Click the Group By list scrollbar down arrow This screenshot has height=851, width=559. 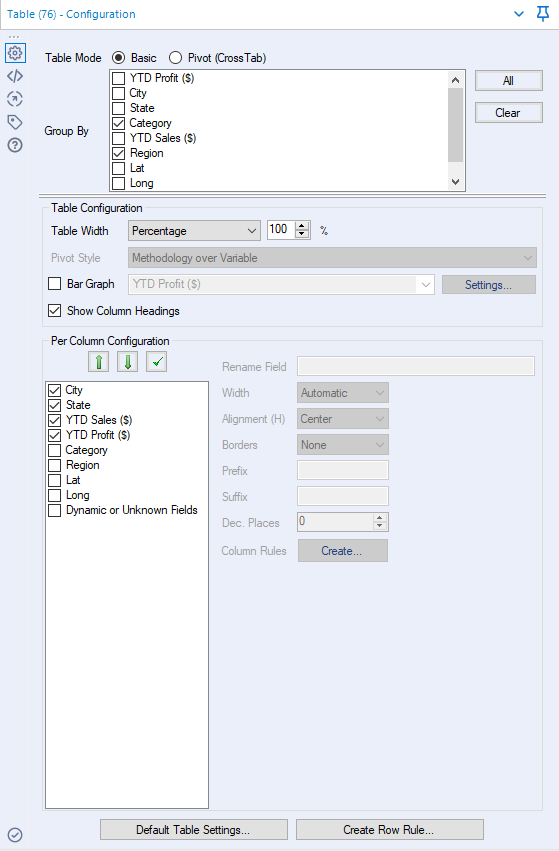point(455,182)
